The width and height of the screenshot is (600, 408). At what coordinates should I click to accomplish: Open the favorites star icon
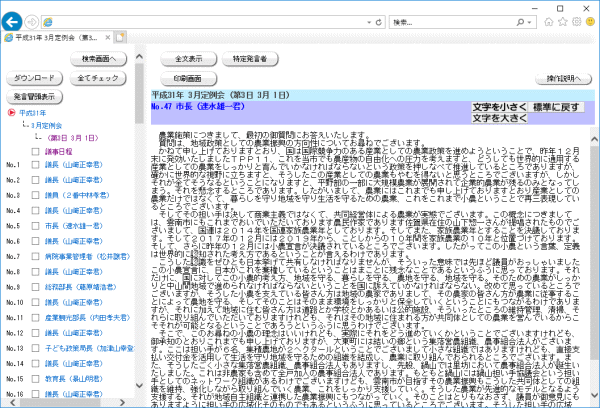[x=562, y=22]
